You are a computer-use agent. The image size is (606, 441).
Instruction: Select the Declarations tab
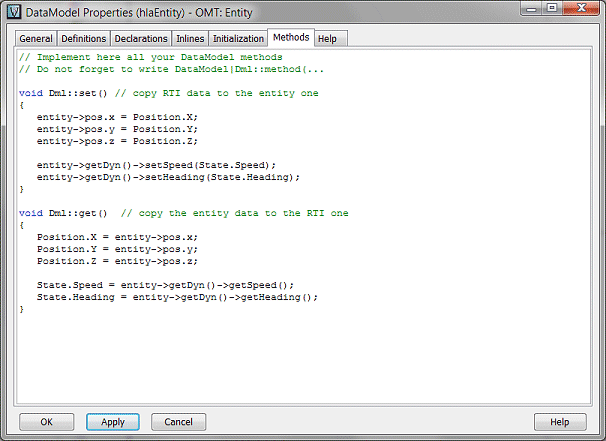tap(141, 38)
